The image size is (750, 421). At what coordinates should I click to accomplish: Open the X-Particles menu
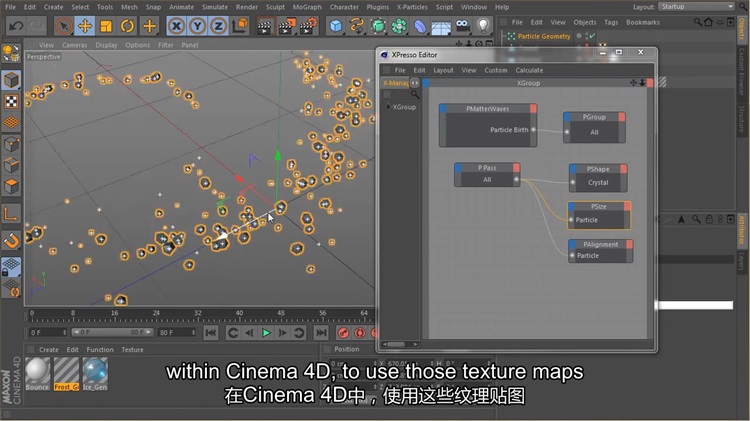[412, 7]
